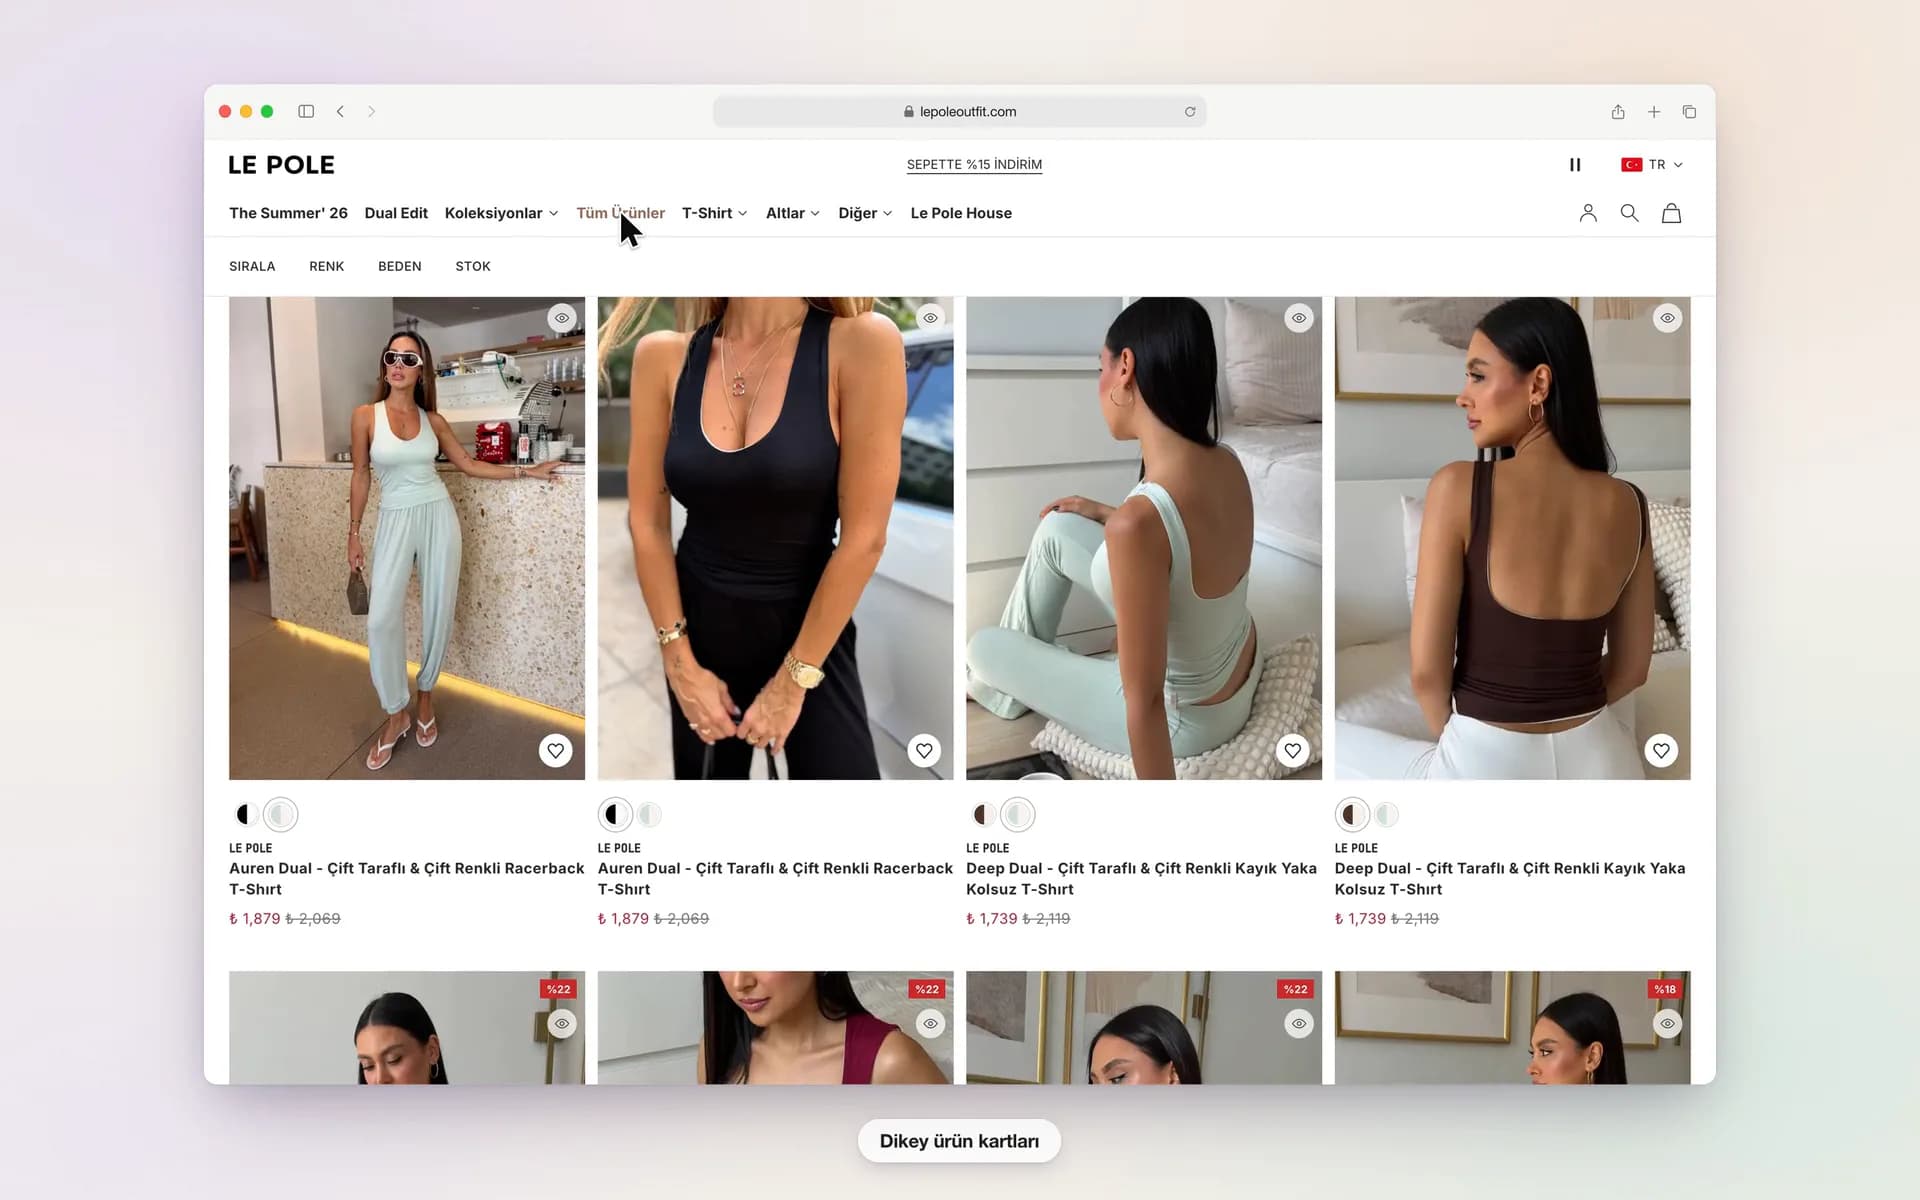Open the Le Pole House menu item
1920x1200 pixels.
click(961, 213)
